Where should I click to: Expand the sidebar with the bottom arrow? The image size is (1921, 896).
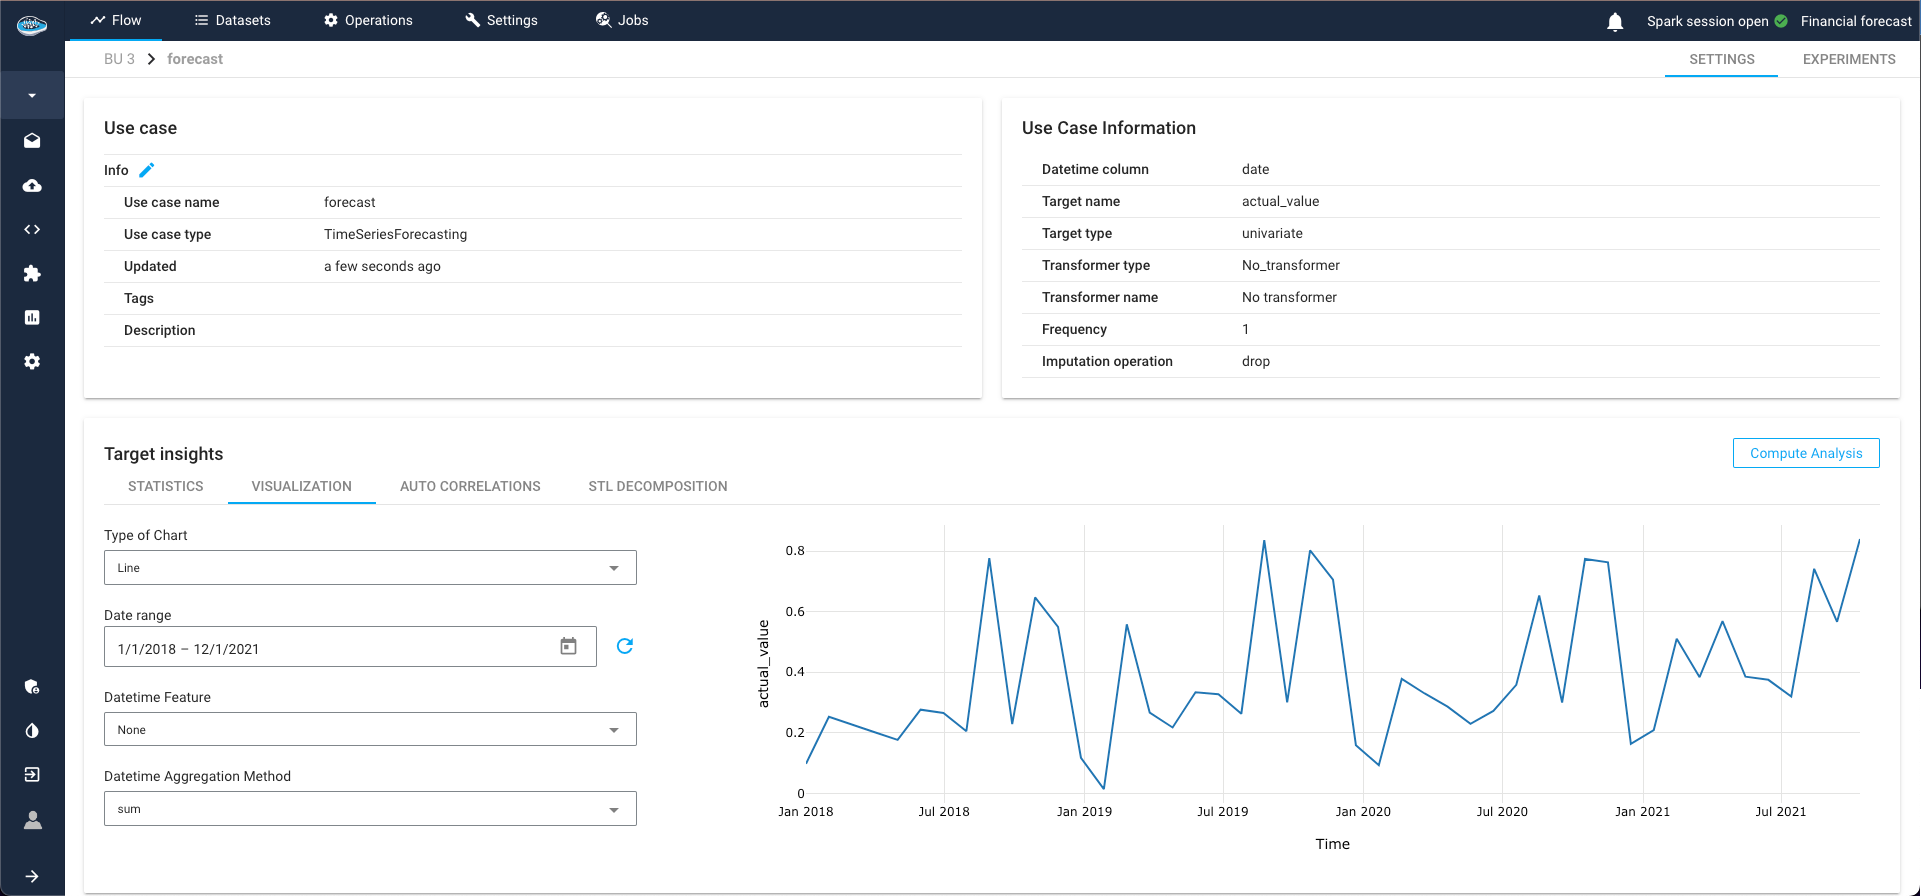[32, 876]
